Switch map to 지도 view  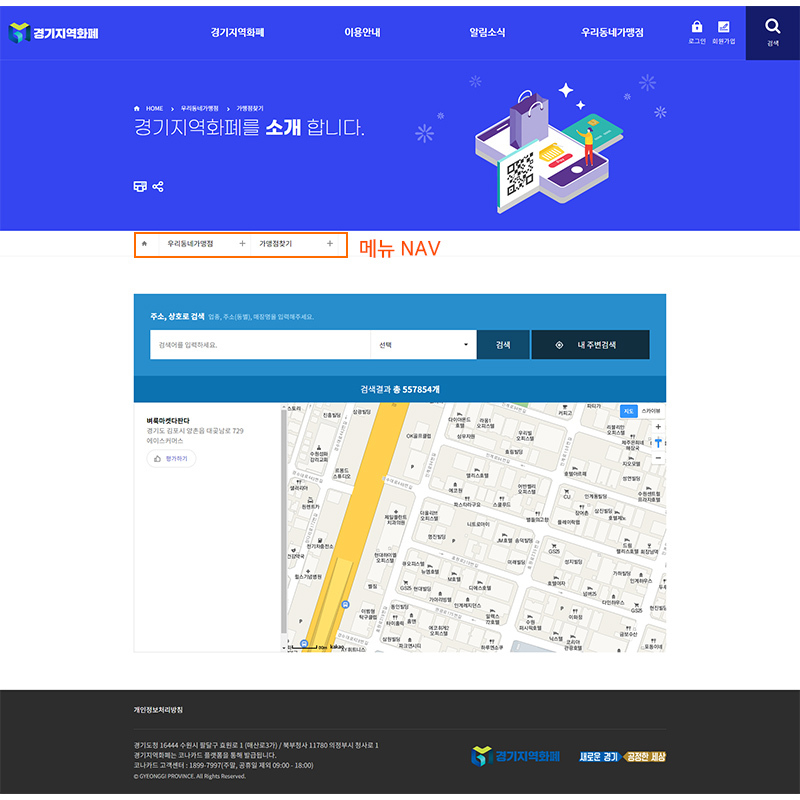click(x=629, y=411)
